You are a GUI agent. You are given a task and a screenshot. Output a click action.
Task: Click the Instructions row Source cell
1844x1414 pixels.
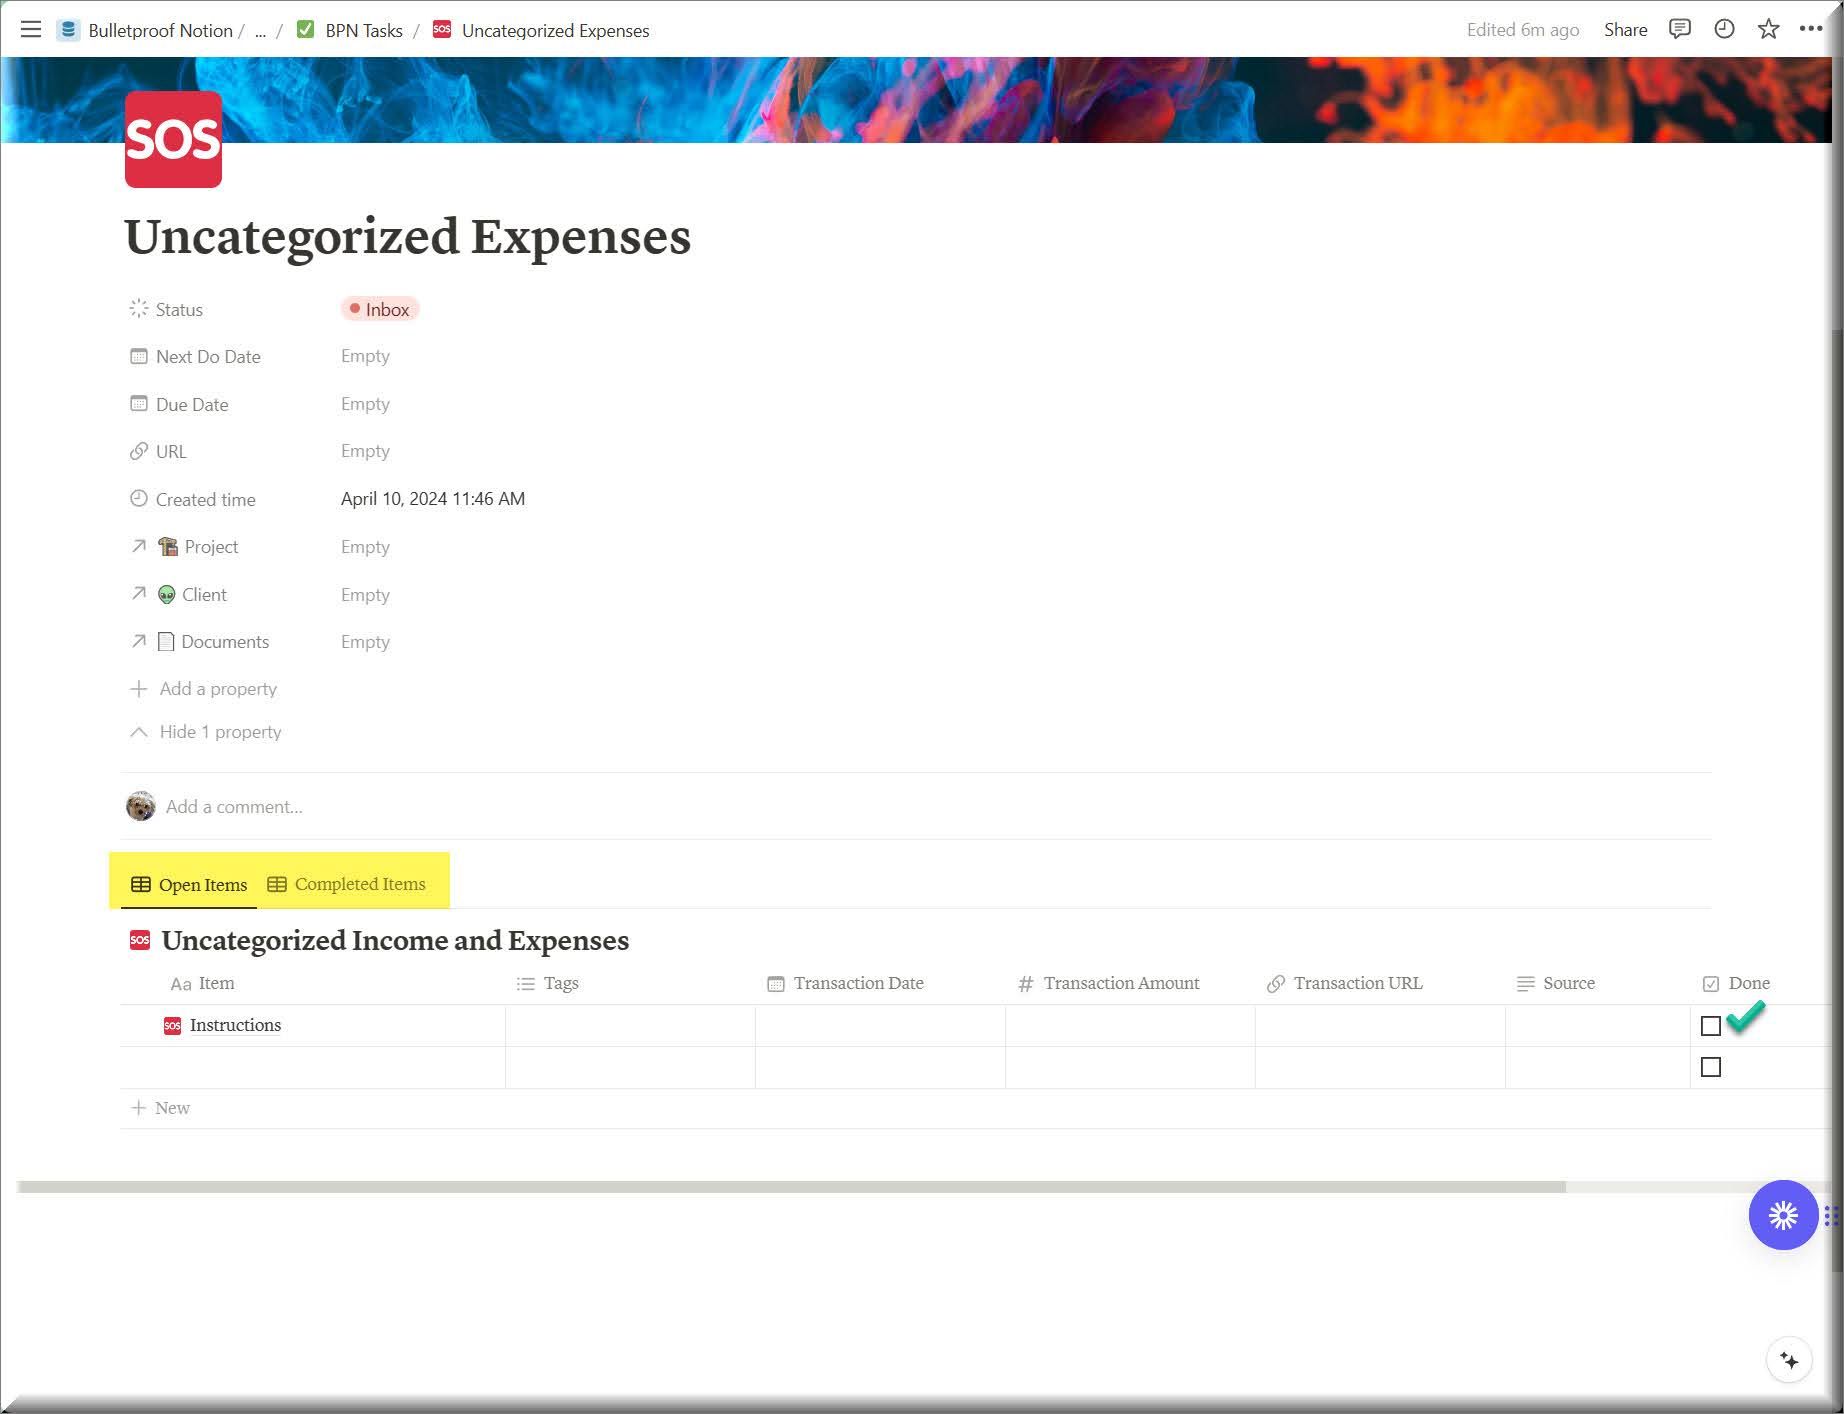[1598, 1026]
